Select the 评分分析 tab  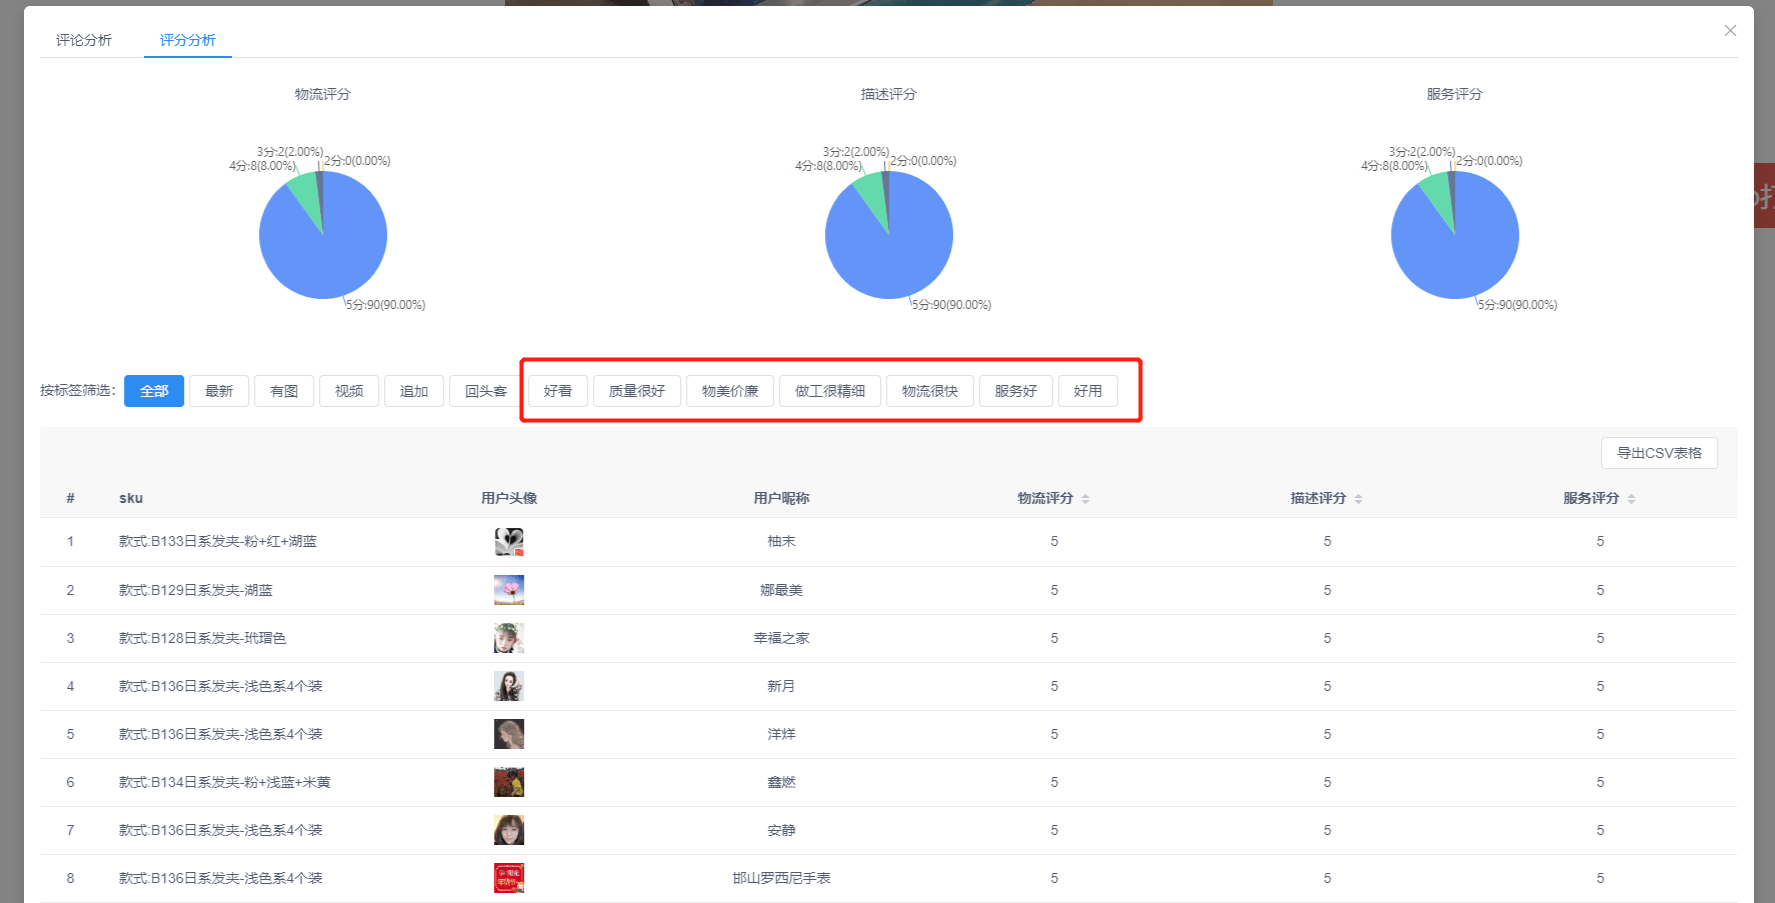[188, 40]
